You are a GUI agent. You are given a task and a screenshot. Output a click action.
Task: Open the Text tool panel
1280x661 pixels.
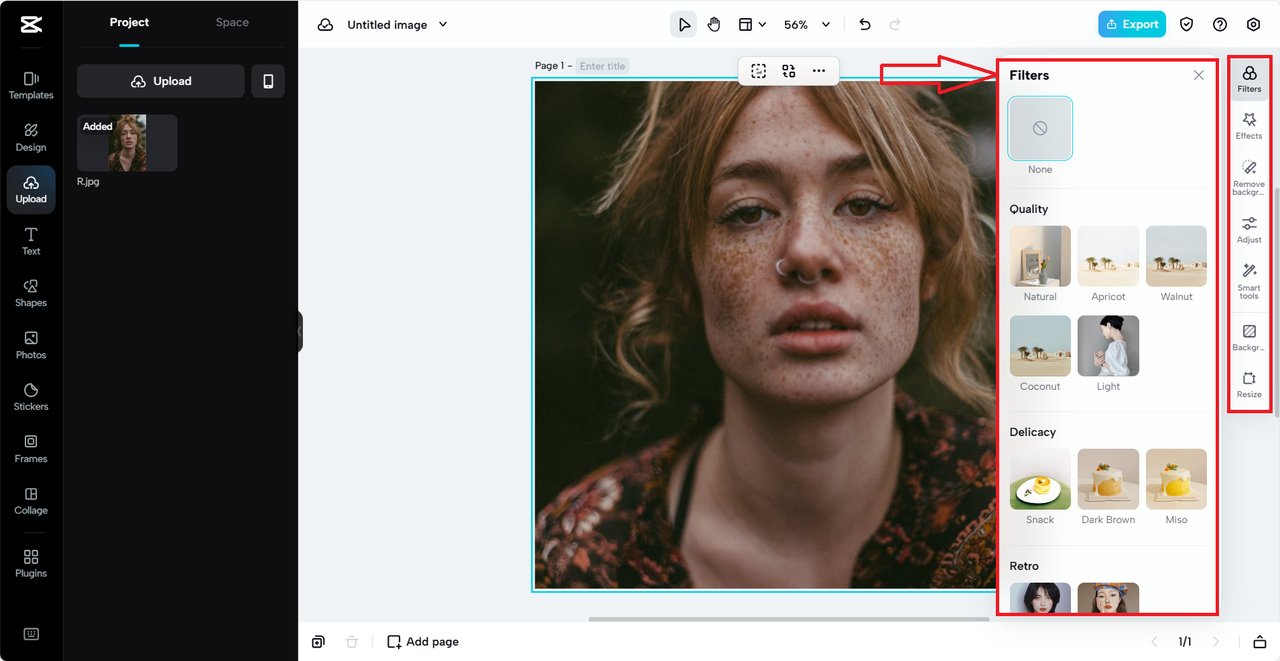pyautogui.click(x=31, y=241)
